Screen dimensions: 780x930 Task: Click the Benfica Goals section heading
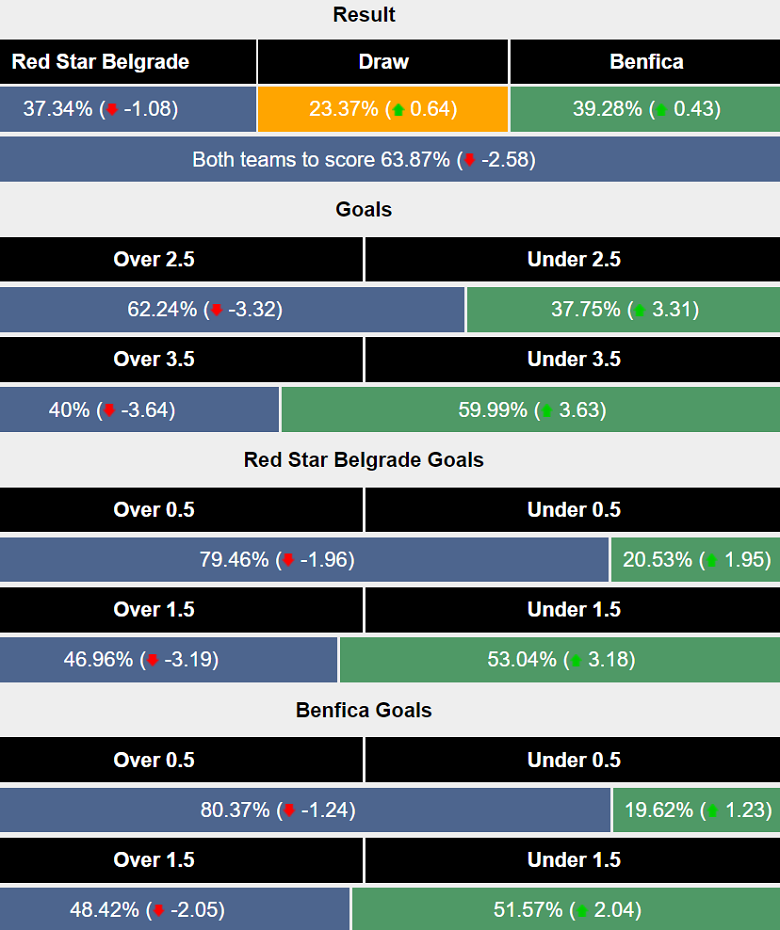(x=363, y=710)
